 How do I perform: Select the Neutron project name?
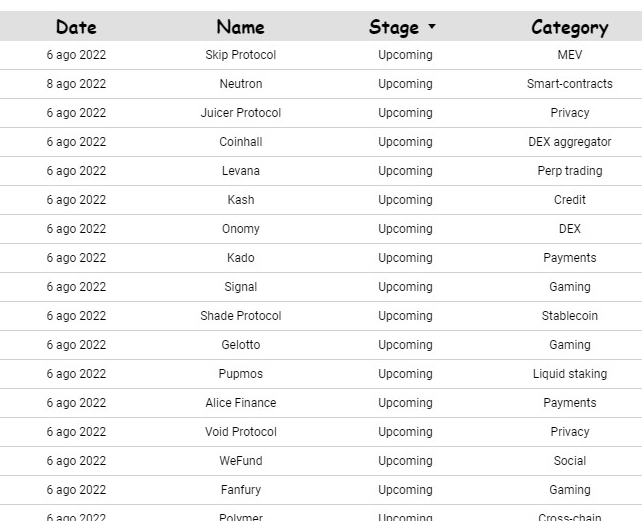click(240, 84)
